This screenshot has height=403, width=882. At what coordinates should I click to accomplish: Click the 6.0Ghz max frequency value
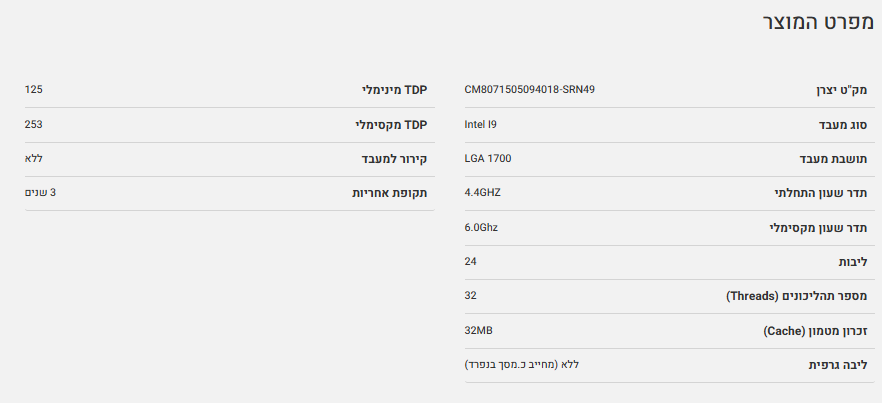tap(481, 227)
